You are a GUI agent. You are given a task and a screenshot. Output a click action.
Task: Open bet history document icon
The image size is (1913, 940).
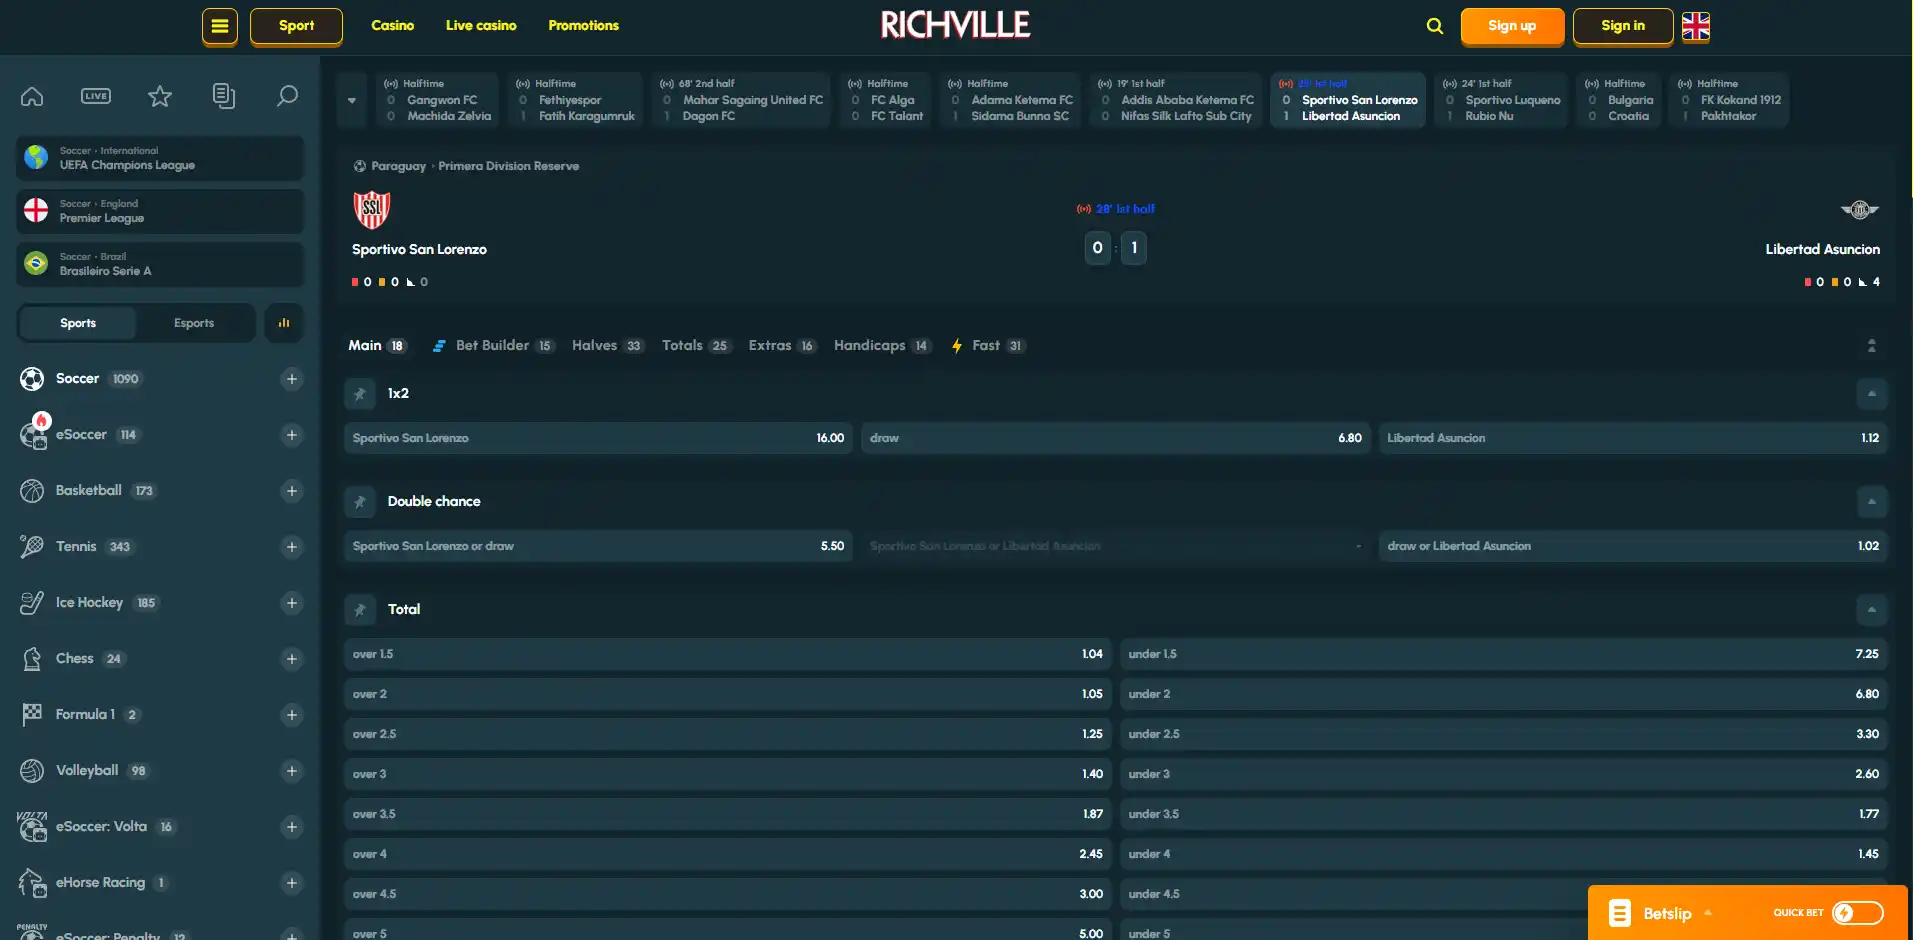point(224,96)
